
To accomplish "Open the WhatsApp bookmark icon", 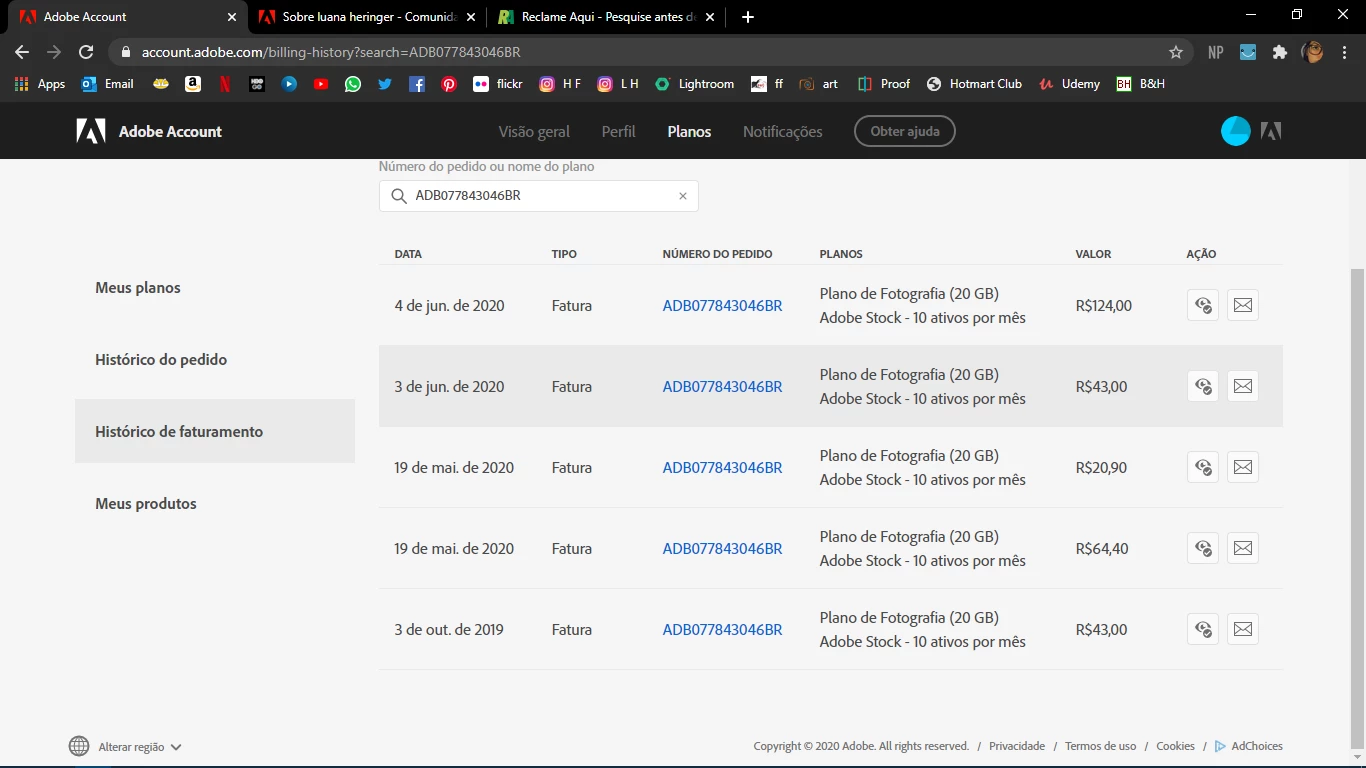I will tap(353, 84).
